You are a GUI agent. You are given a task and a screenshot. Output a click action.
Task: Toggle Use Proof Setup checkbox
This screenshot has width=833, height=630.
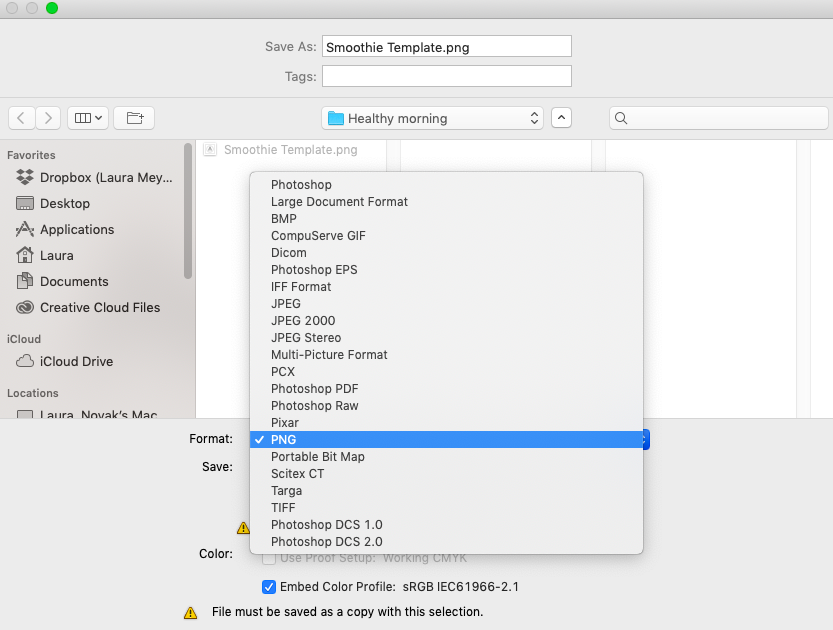(x=269, y=558)
